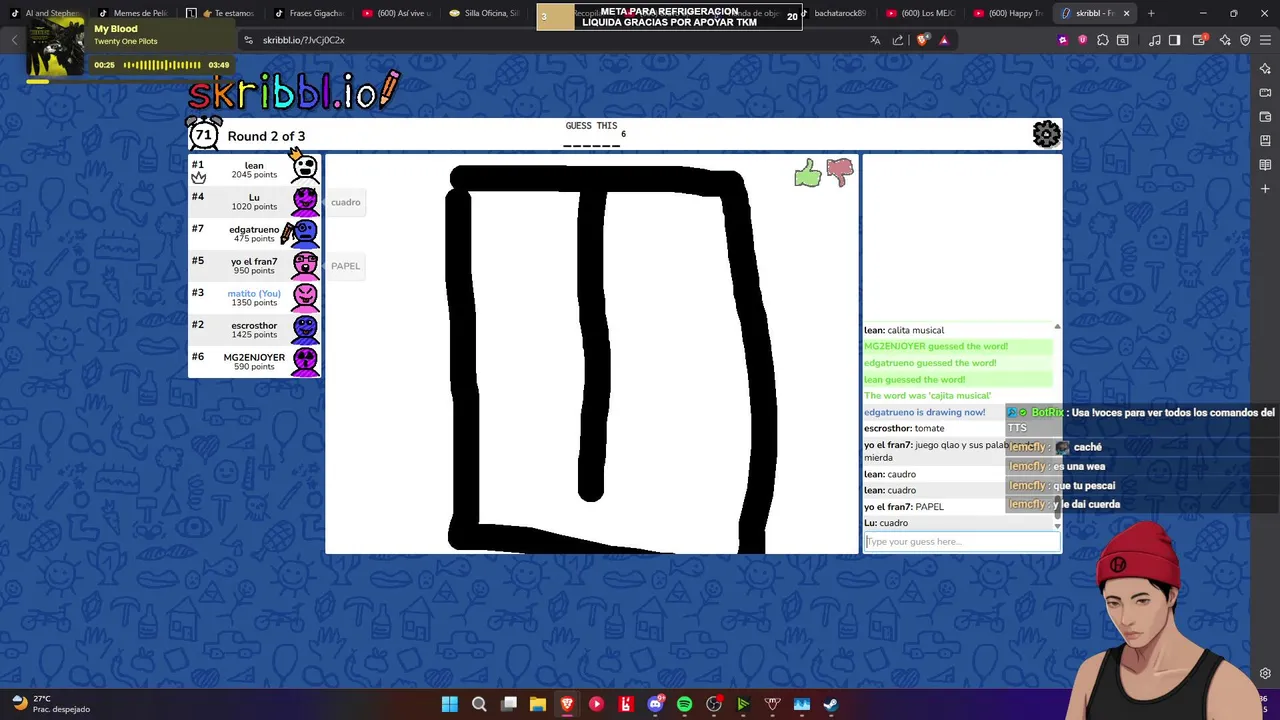Click the skribbl.io address bar URL
Viewport: 1280px width, 720px height.
point(304,40)
